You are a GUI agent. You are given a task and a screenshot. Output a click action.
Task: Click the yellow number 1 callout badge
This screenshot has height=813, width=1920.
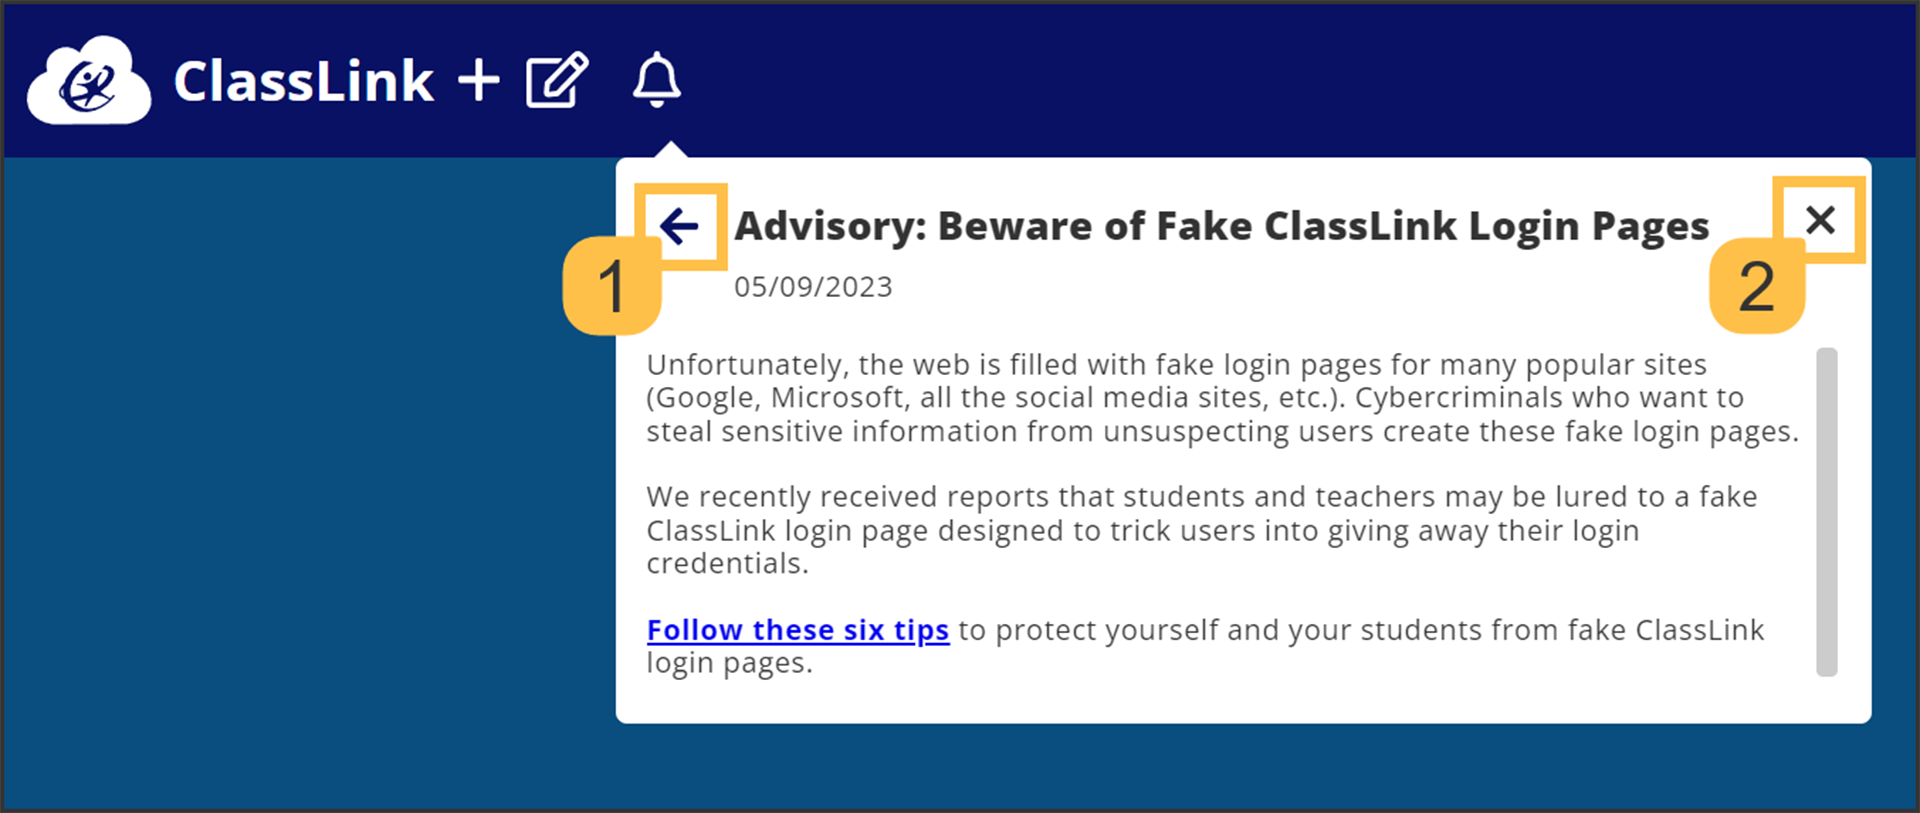[611, 286]
